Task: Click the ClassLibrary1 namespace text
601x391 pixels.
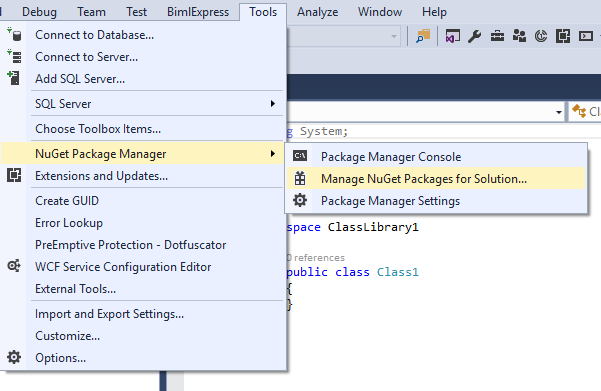Action: (373, 227)
